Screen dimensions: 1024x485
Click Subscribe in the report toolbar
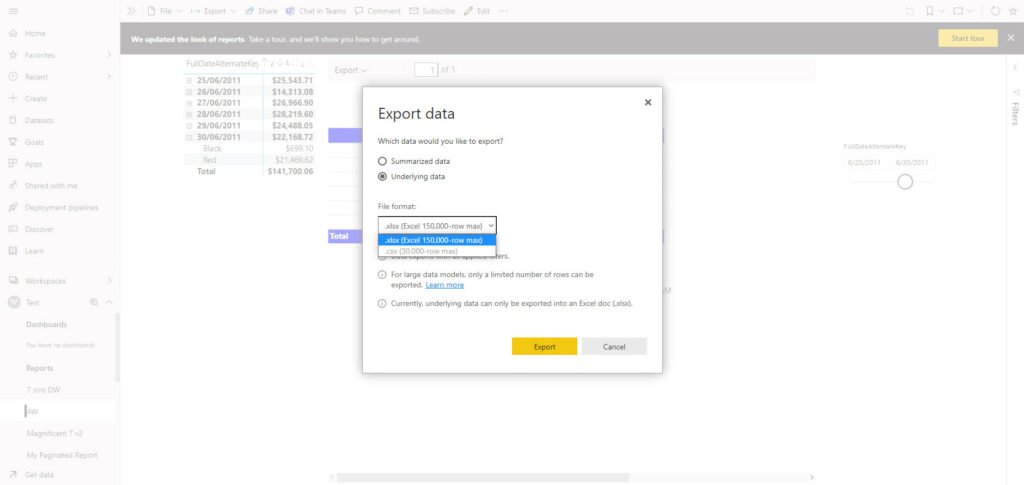pyautogui.click(x=432, y=11)
